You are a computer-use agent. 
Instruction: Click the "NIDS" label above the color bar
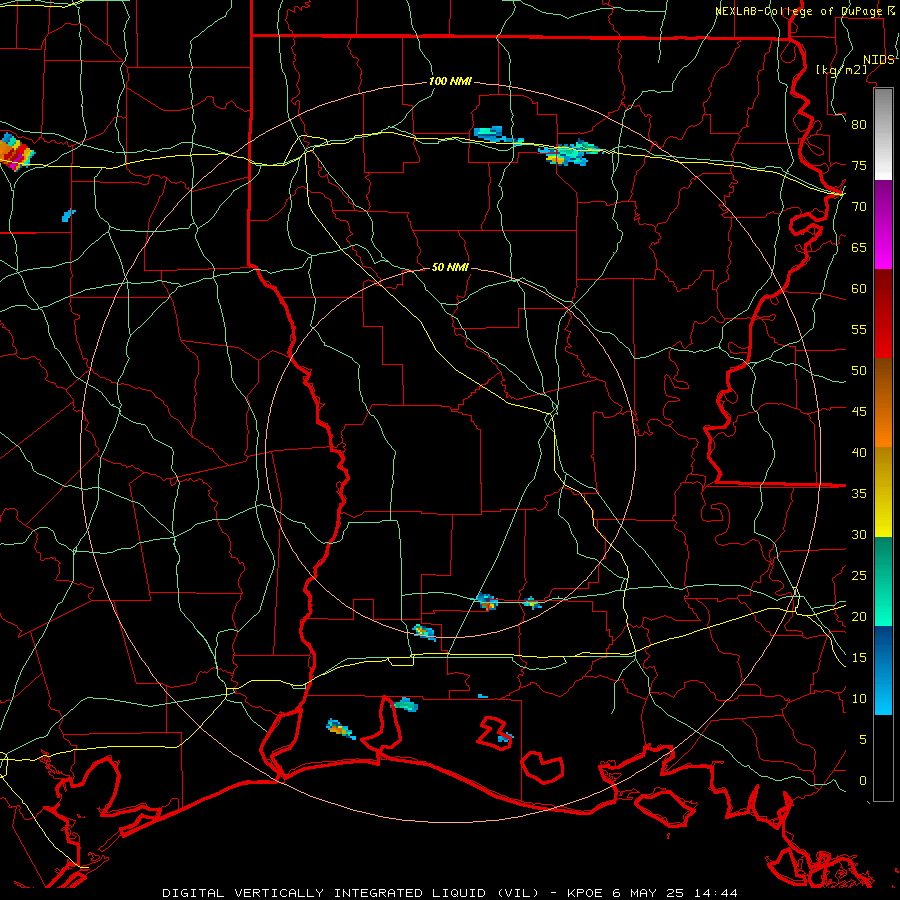pos(878,60)
